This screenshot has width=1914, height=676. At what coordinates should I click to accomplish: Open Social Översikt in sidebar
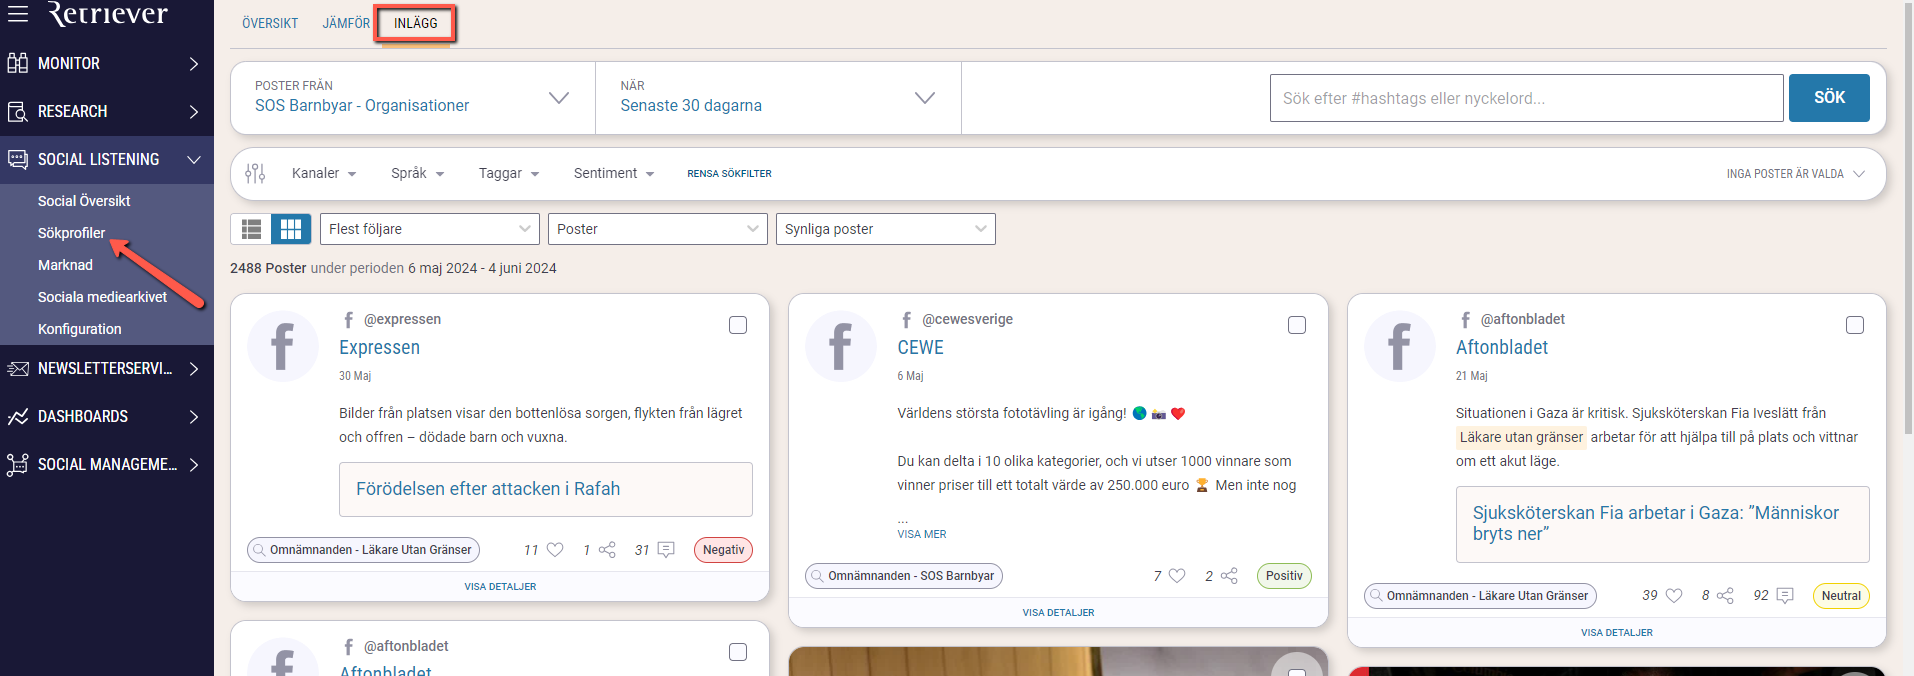click(x=84, y=201)
